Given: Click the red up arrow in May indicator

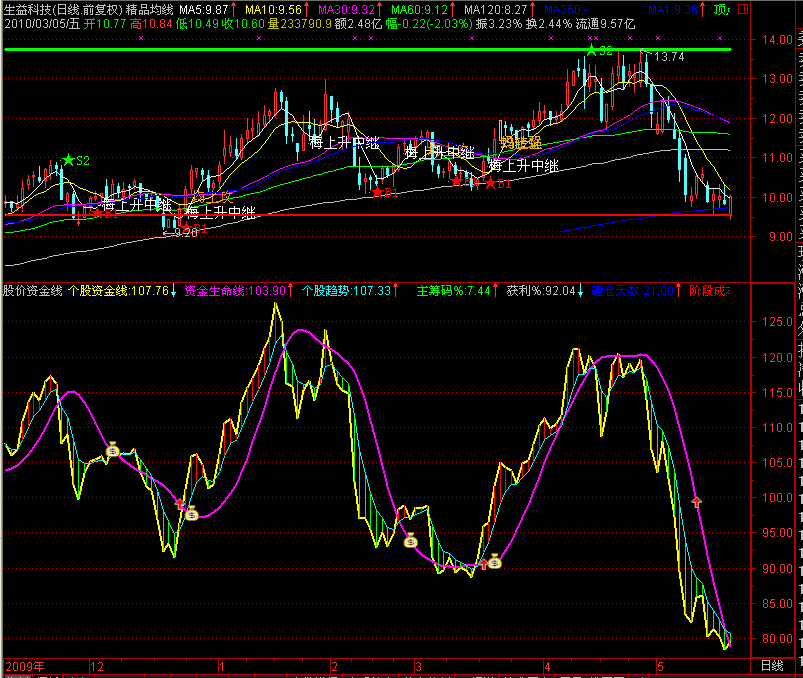Looking at the screenshot, I should (696, 502).
